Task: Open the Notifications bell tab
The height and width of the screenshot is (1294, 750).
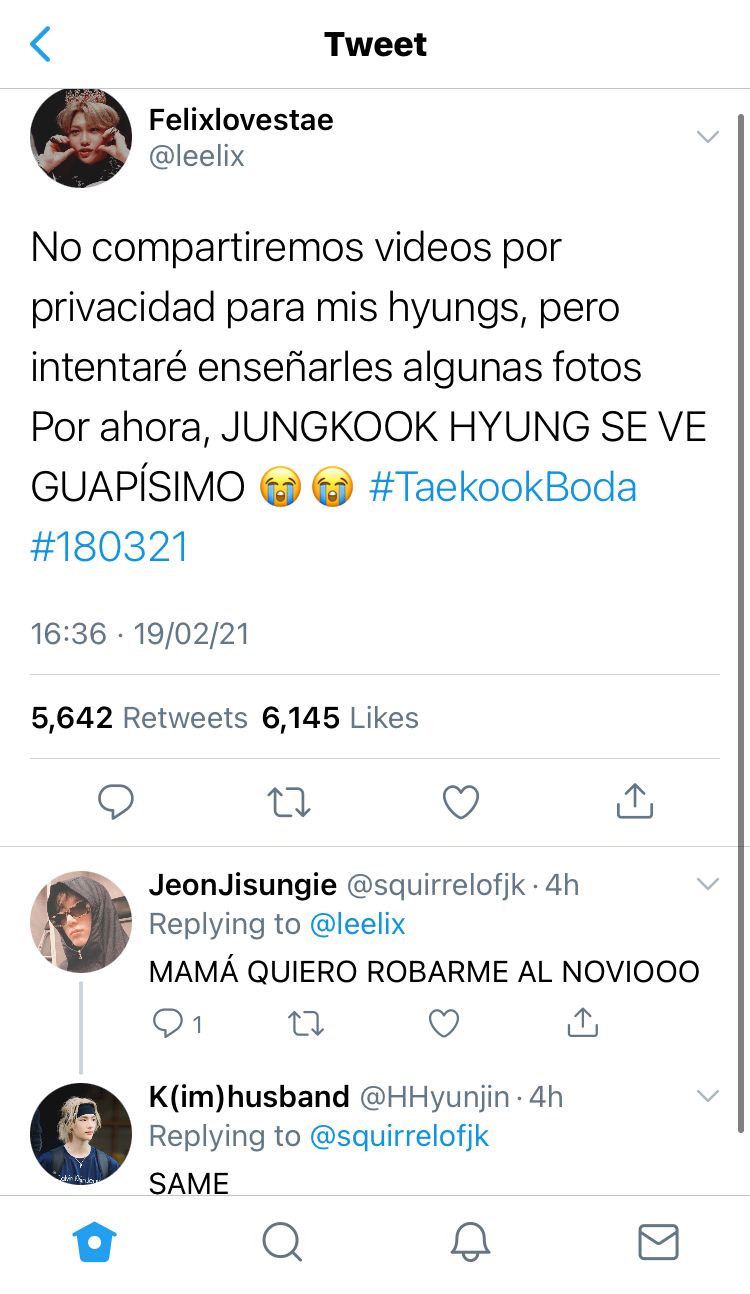Action: pos(470,1242)
